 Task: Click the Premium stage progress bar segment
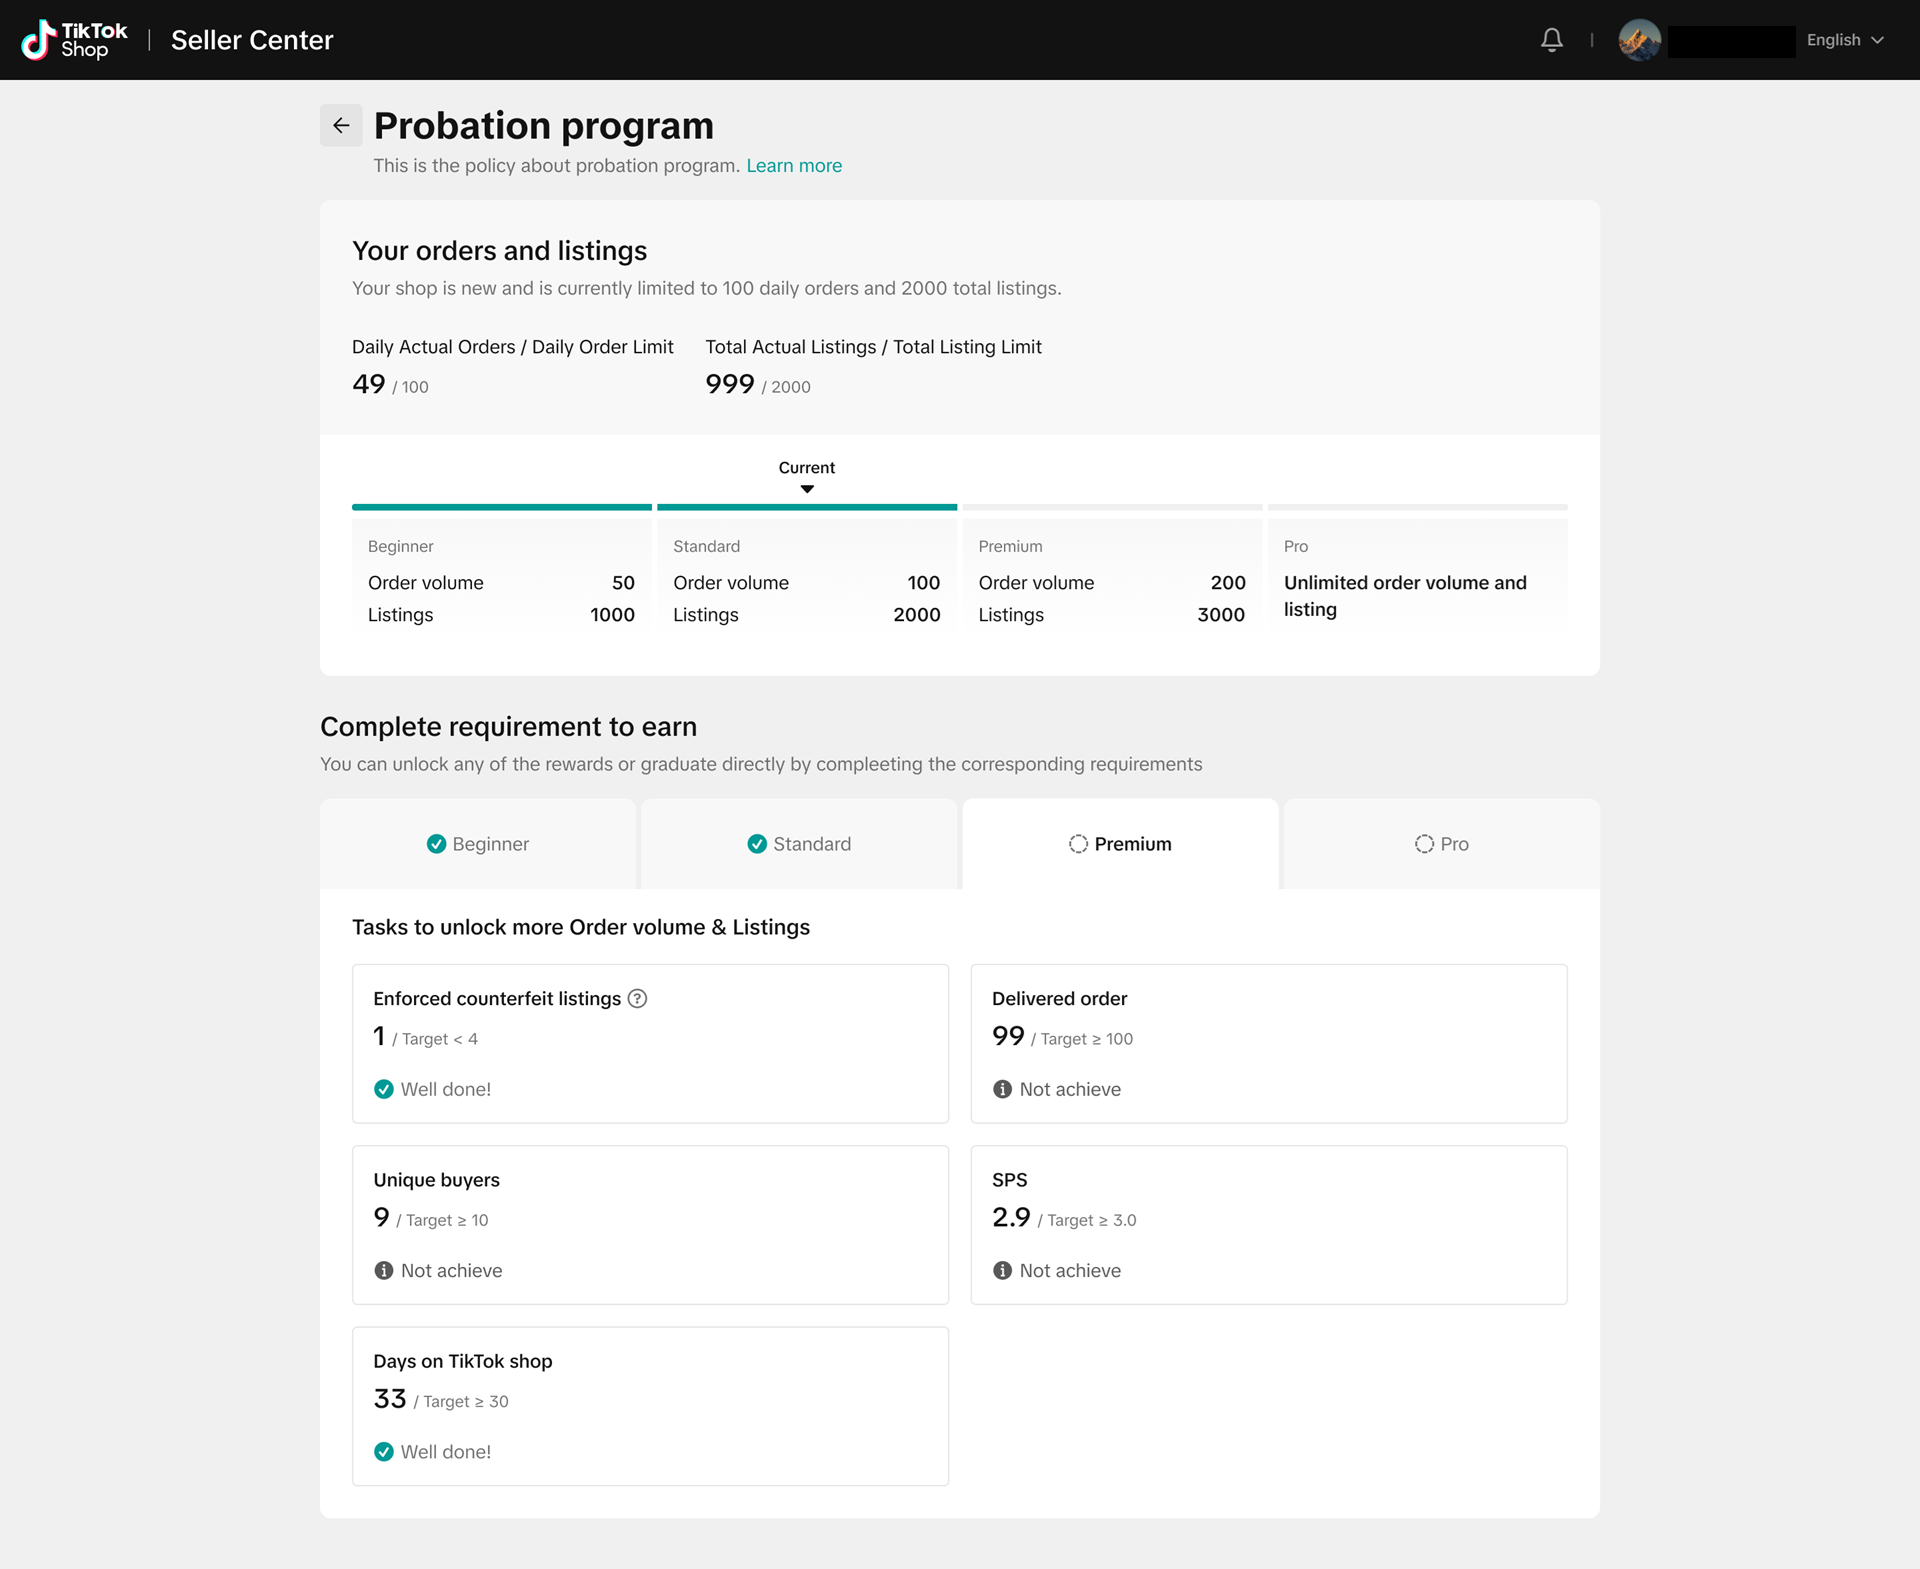point(1112,507)
